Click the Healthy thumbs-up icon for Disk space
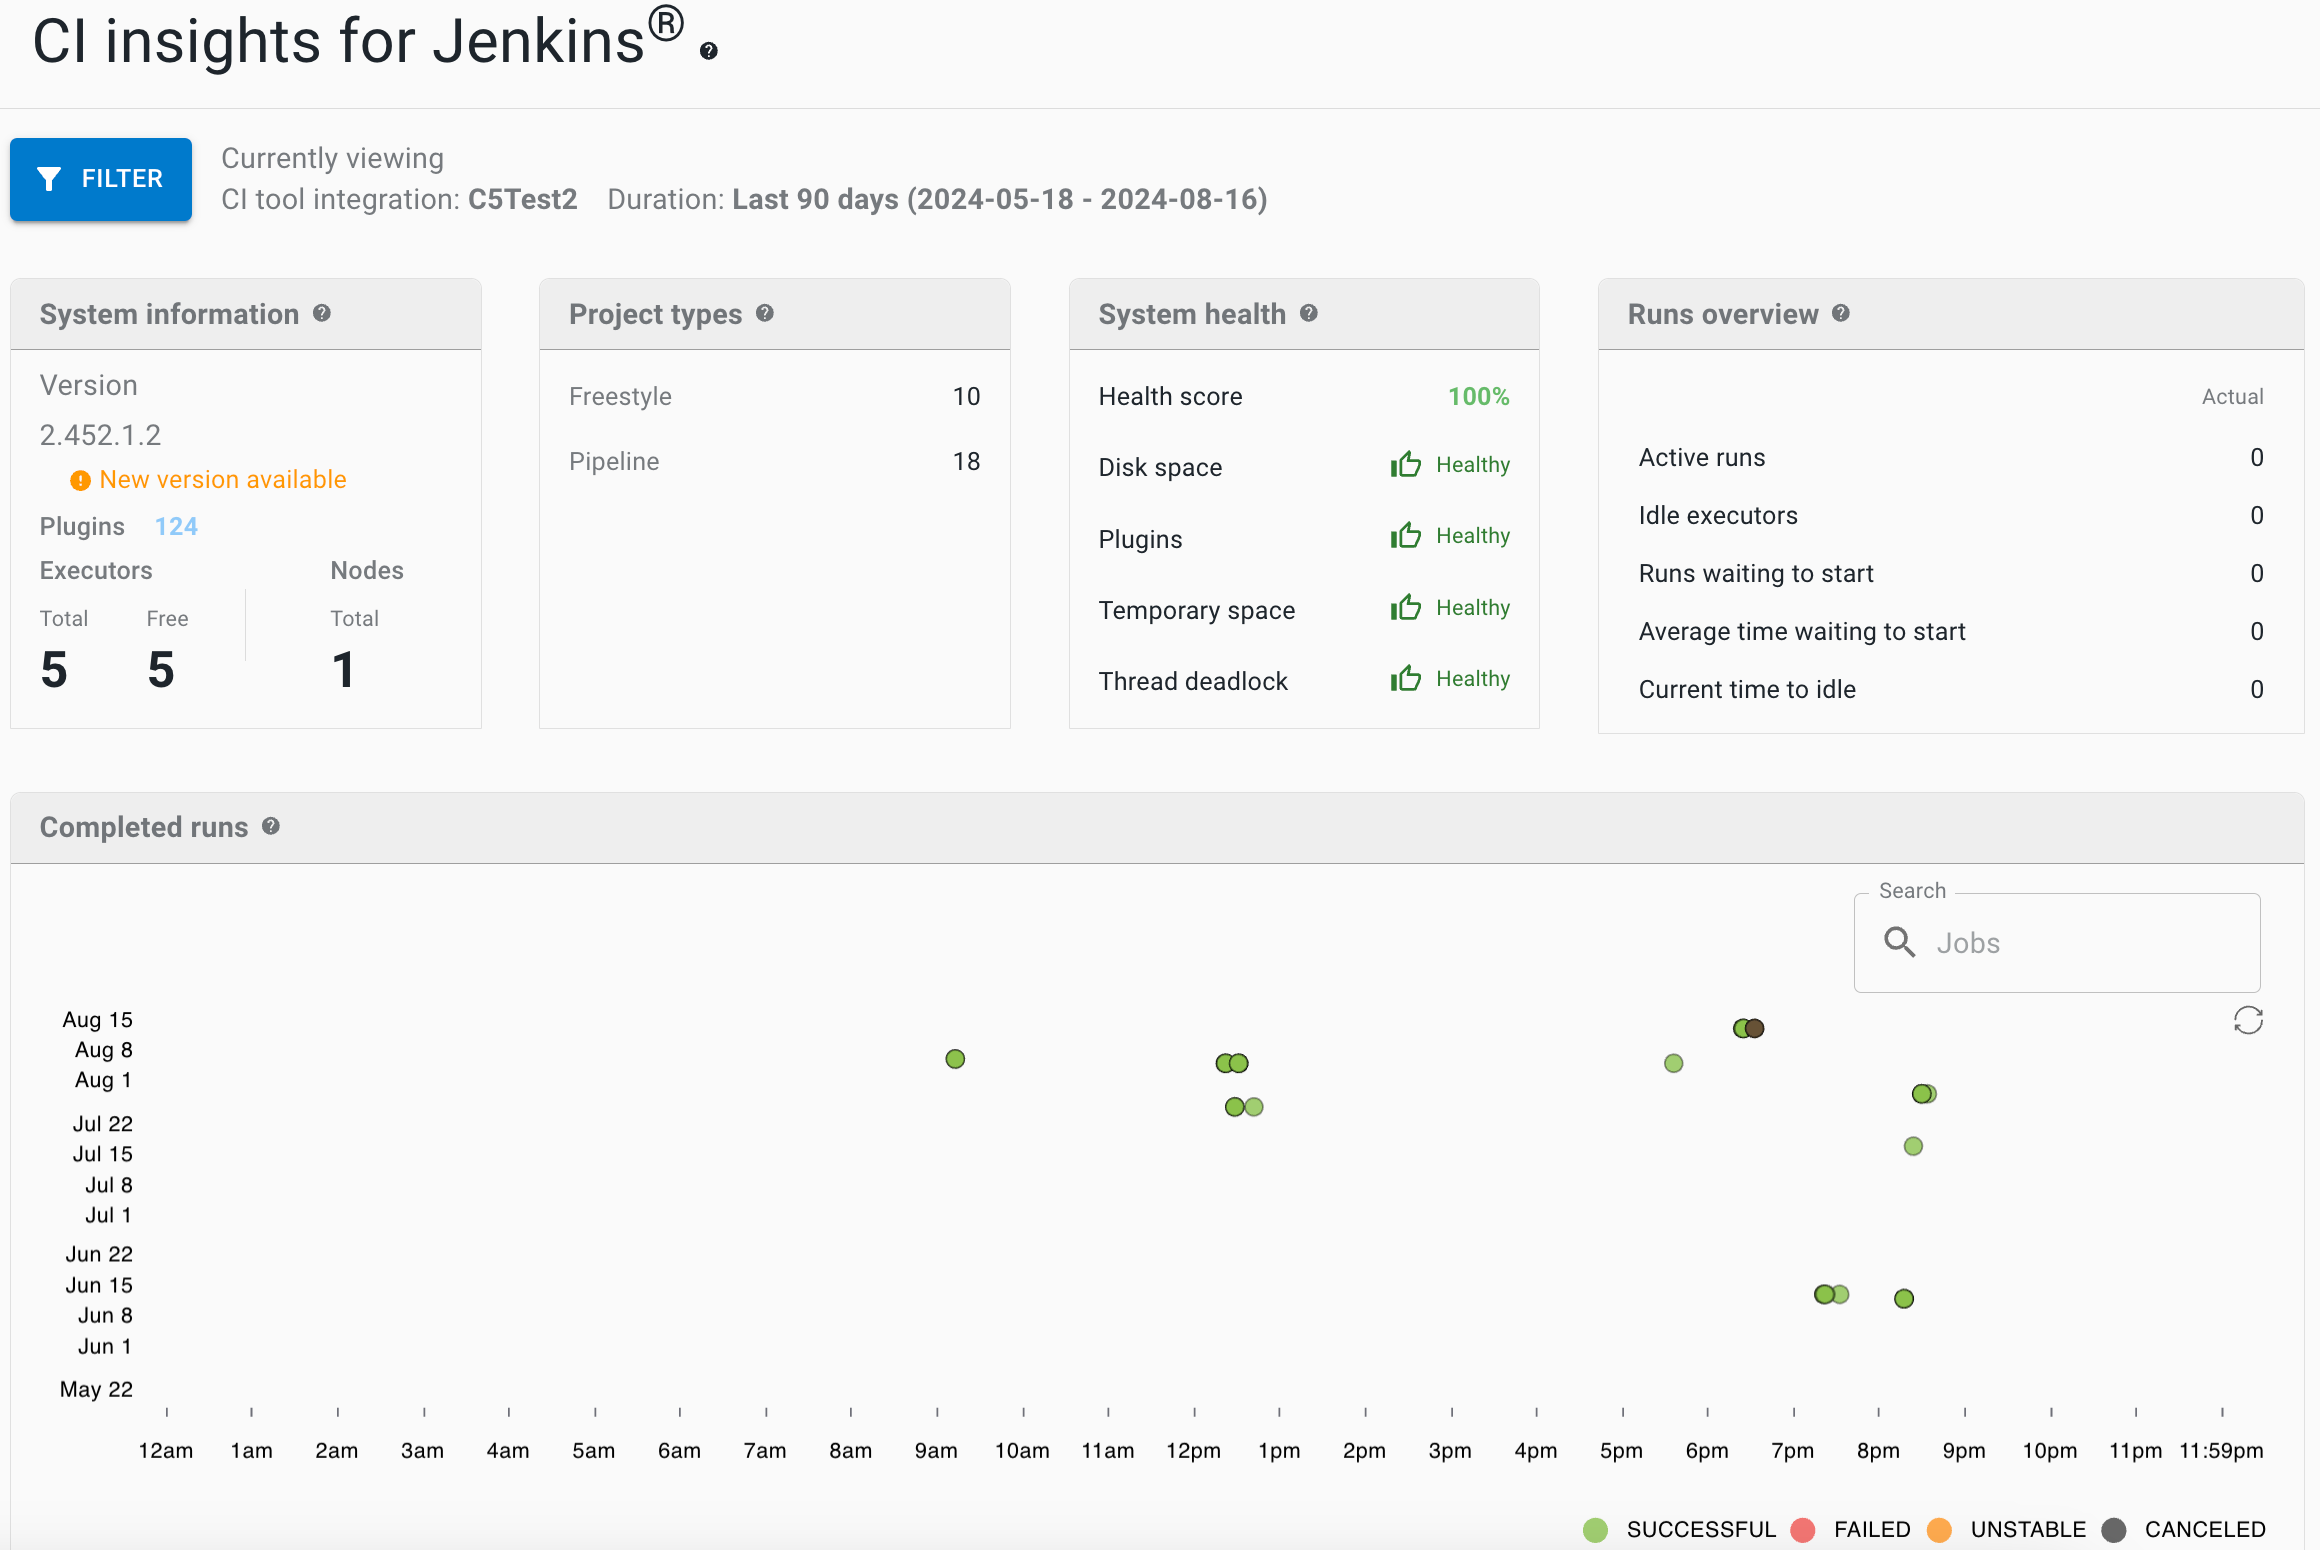Viewport: 2320px width, 1550px height. (x=1406, y=464)
